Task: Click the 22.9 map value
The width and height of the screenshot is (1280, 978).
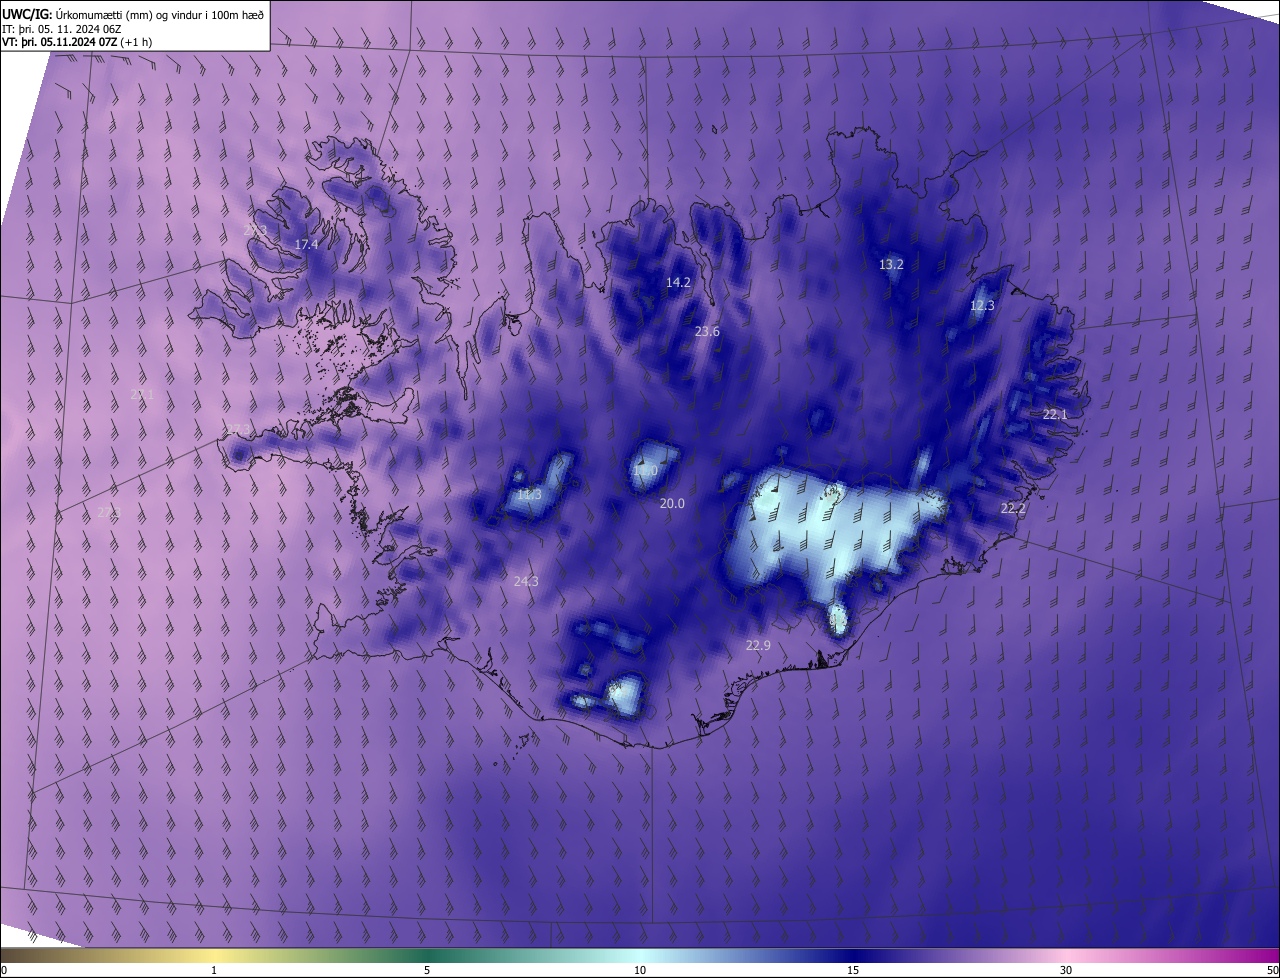Action: point(758,646)
